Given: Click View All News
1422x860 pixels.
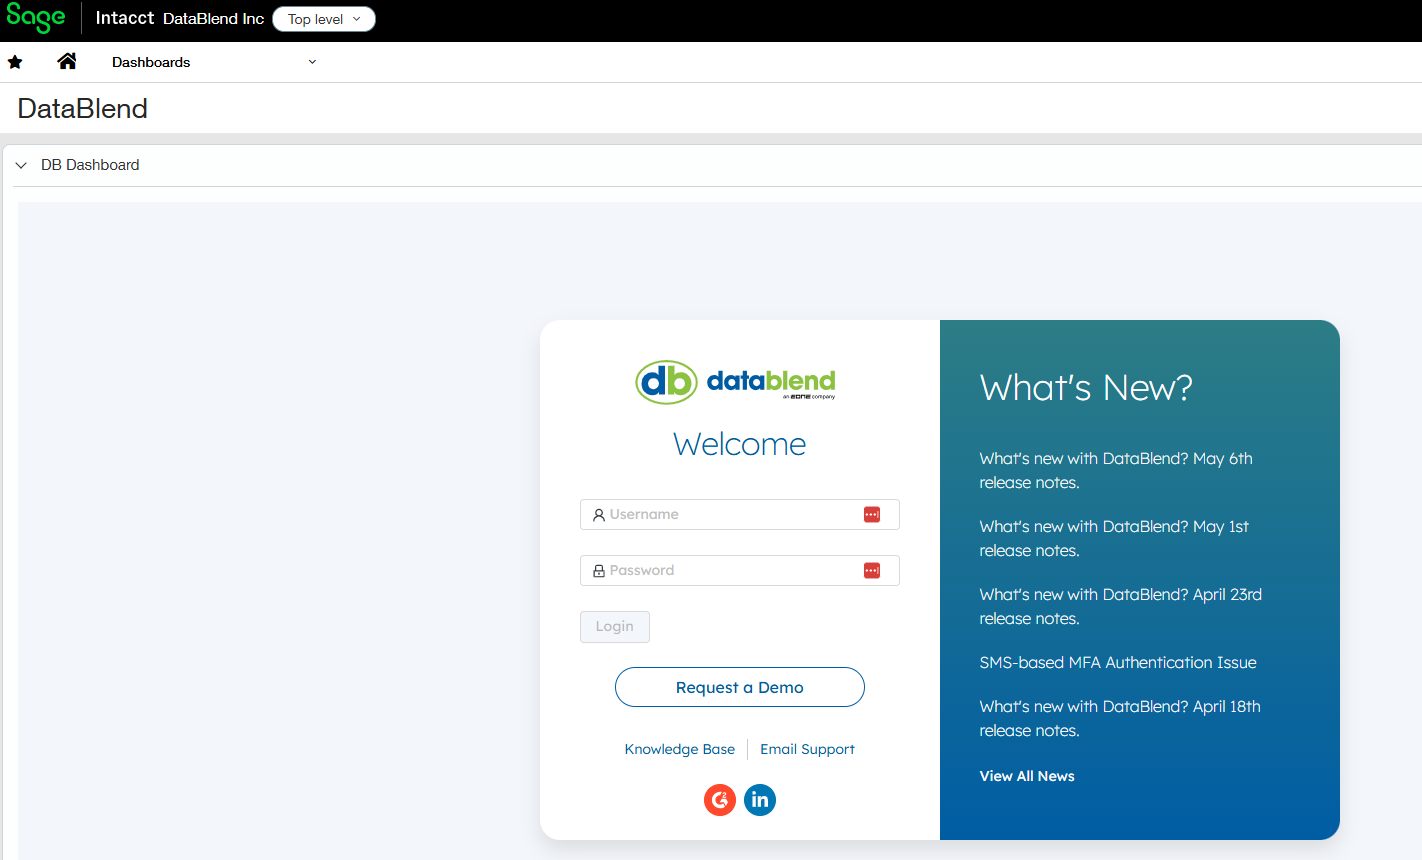Looking at the screenshot, I should (x=1027, y=776).
